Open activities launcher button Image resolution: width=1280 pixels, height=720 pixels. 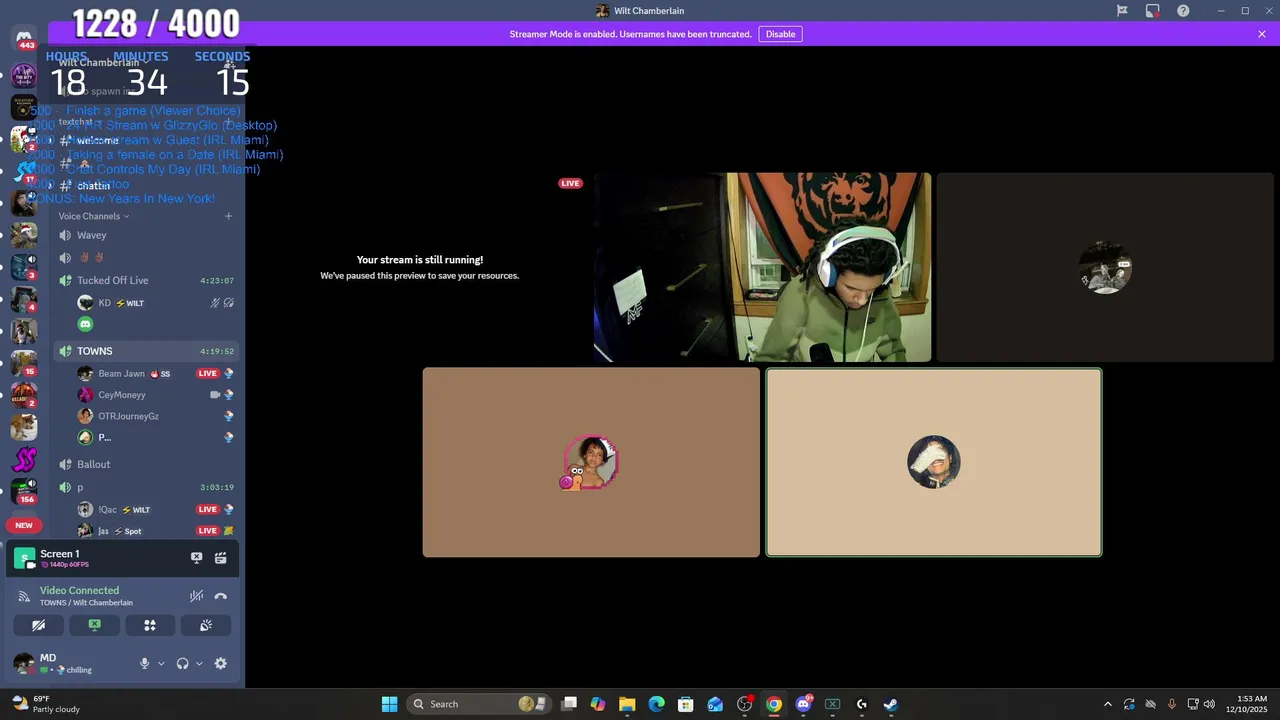(150, 625)
